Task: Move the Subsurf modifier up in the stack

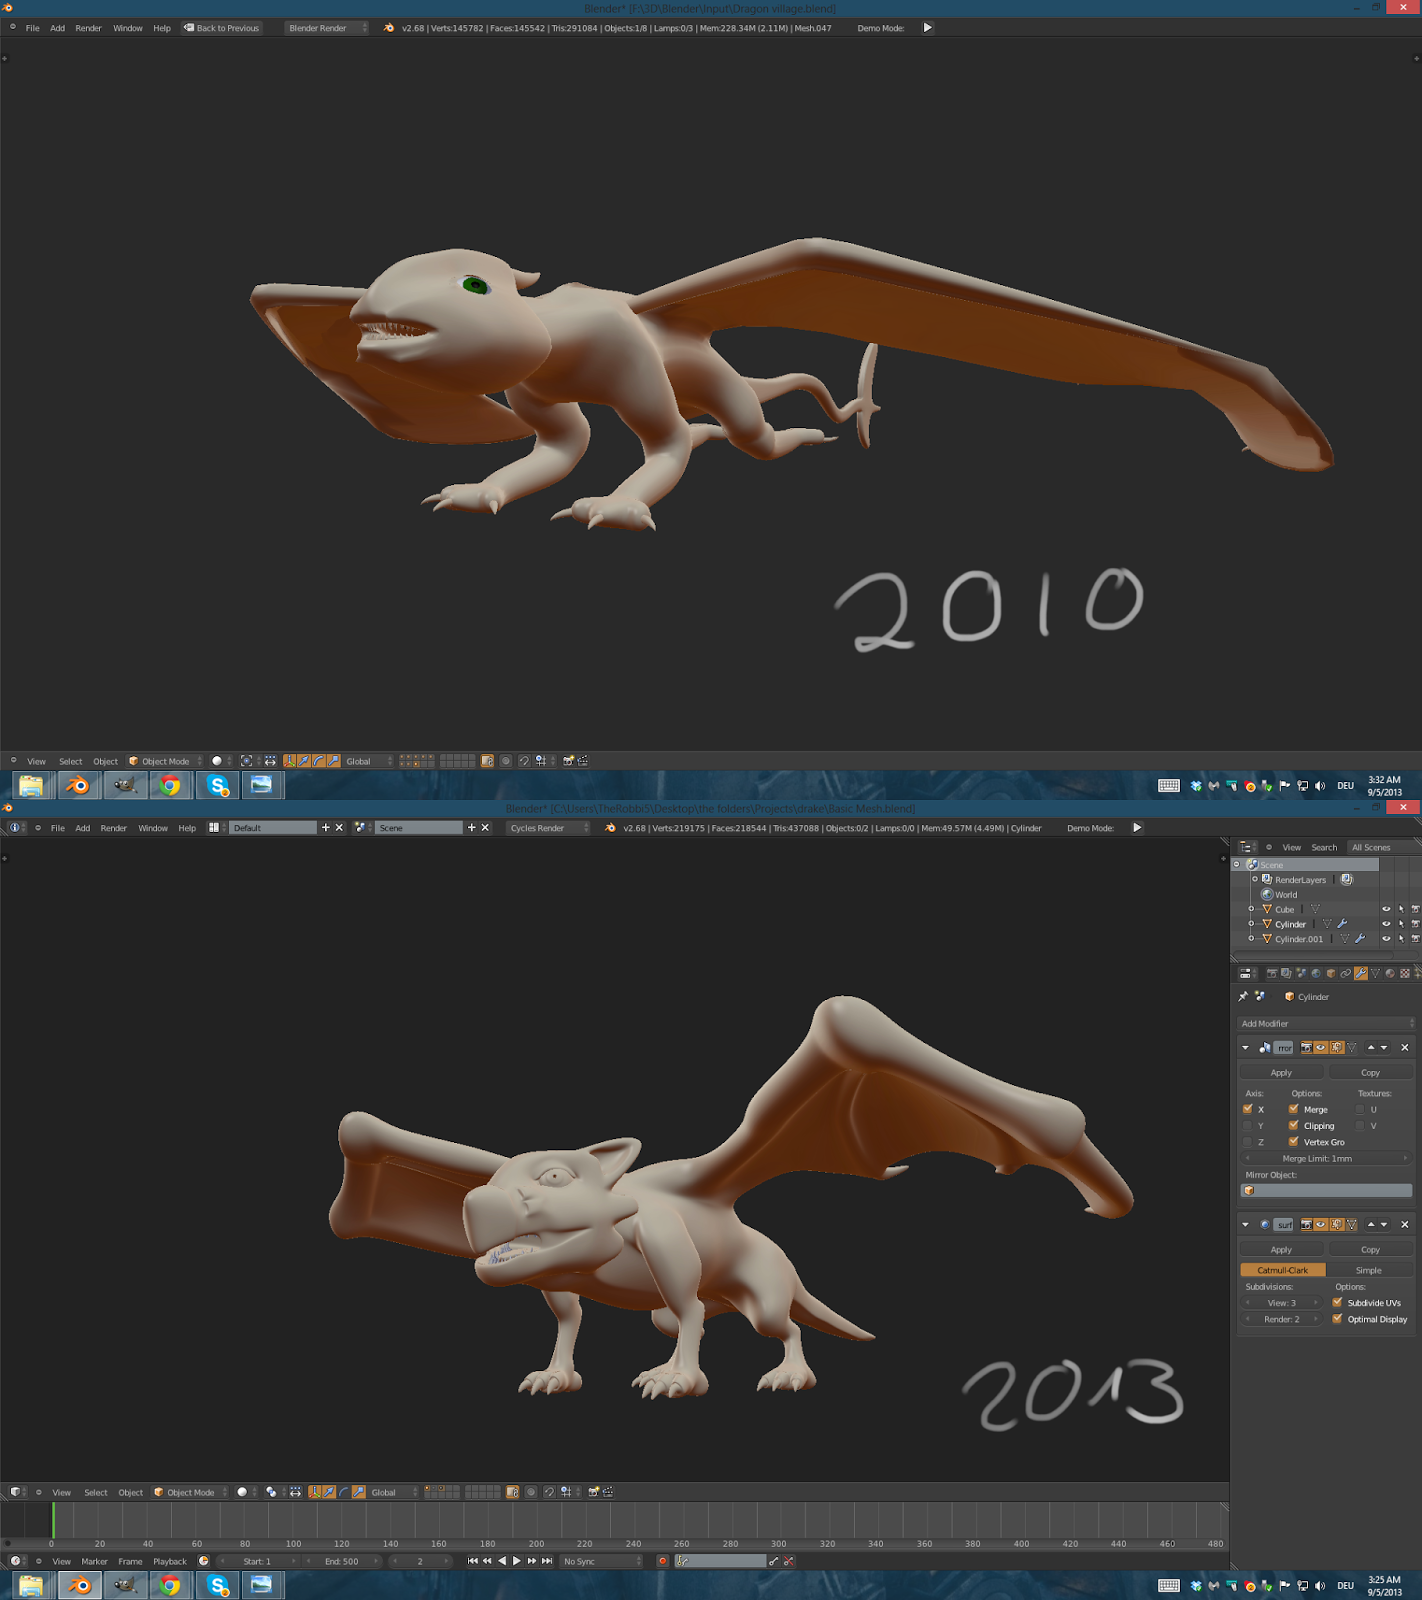Action: [1371, 1225]
